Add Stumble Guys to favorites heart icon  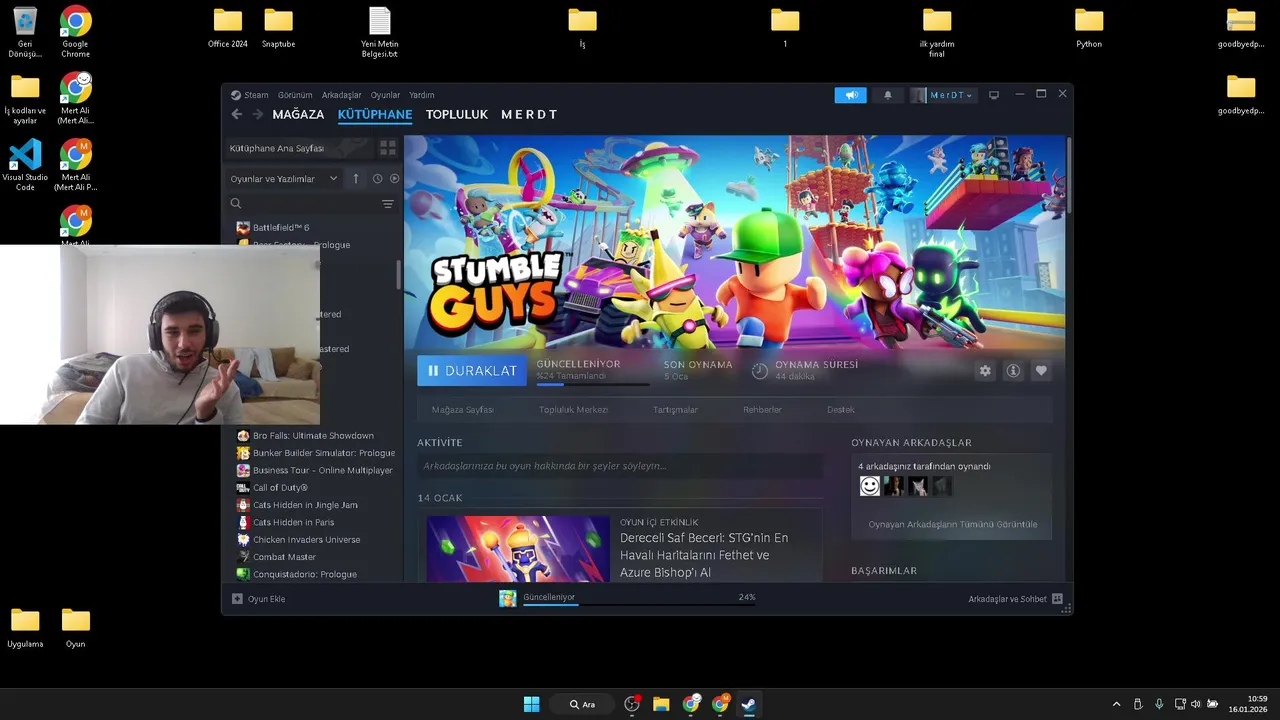[1041, 371]
